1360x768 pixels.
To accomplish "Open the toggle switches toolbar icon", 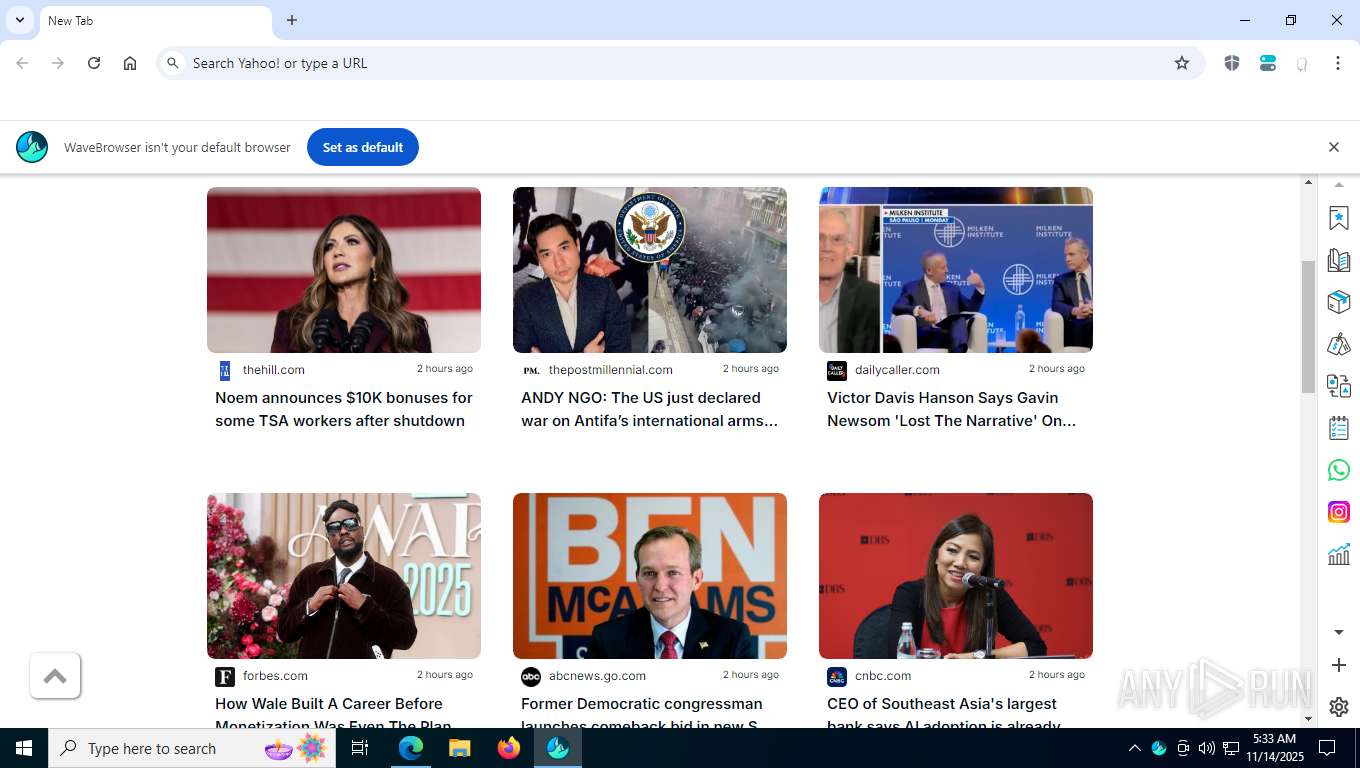I will pyautogui.click(x=1268, y=63).
